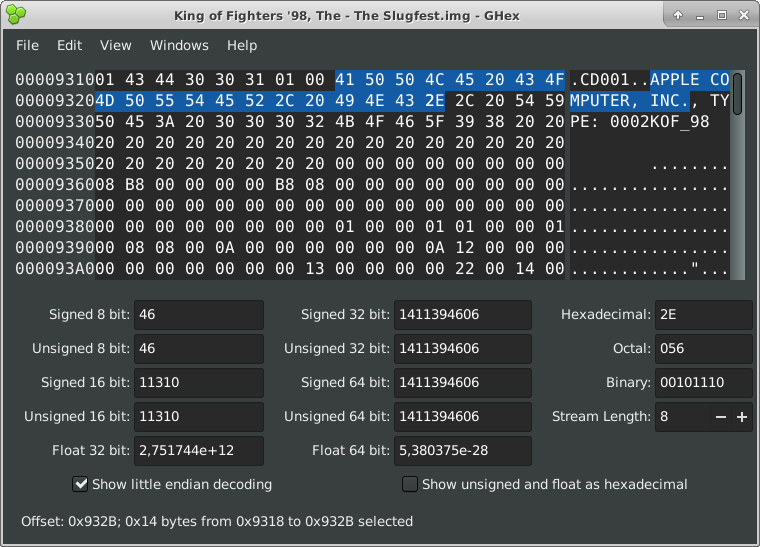The width and height of the screenshot is (760, 547).
Task: Click the 'Stream Length:' label
Action: tap(601, 417)
